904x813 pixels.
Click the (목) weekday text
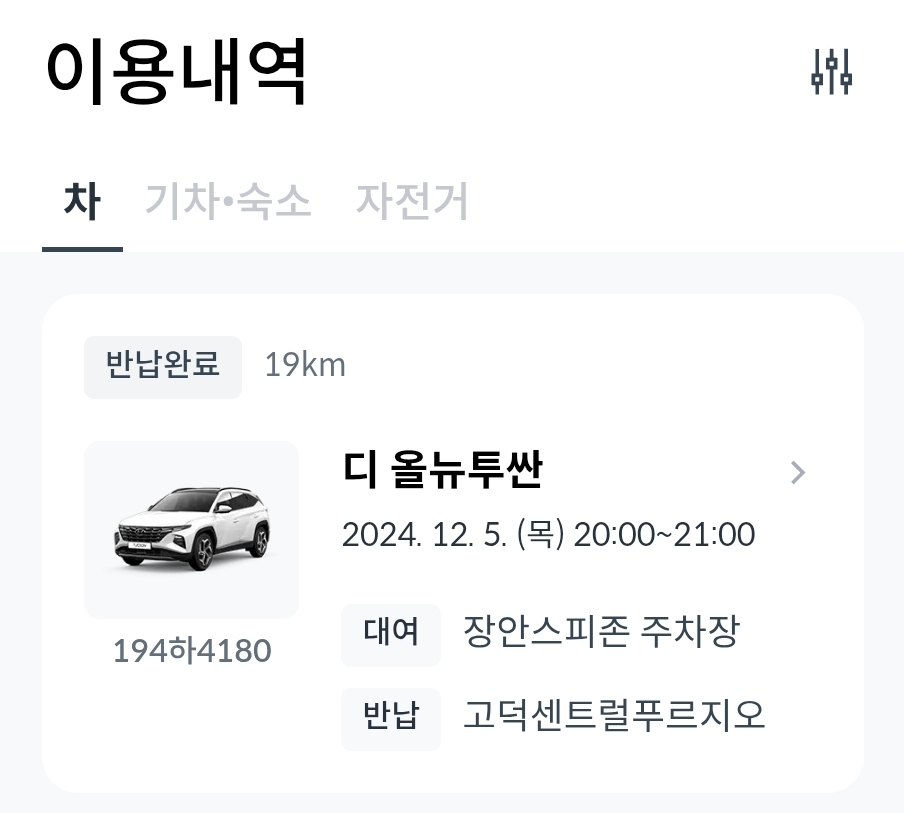pos(540,534)
